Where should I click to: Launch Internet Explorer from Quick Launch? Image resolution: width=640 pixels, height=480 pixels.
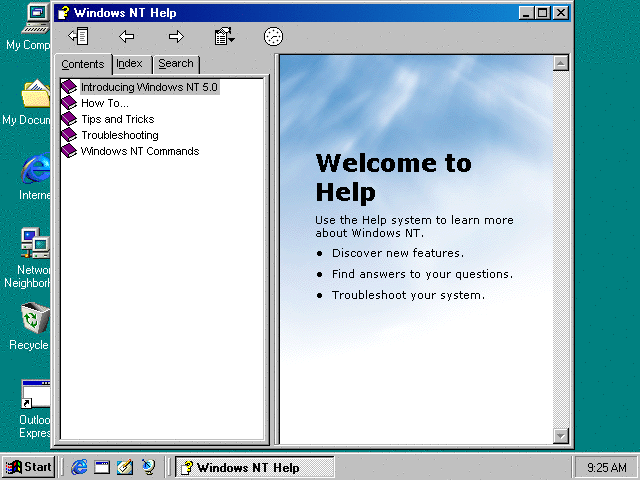(x=79, y=467)
